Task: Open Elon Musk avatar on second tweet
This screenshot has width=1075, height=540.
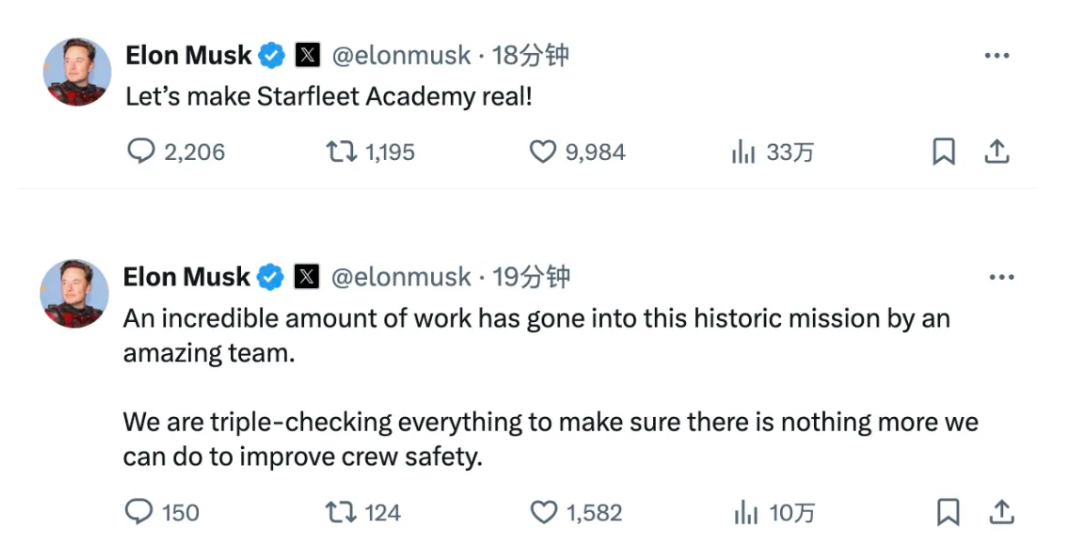Action: [76, 293]
